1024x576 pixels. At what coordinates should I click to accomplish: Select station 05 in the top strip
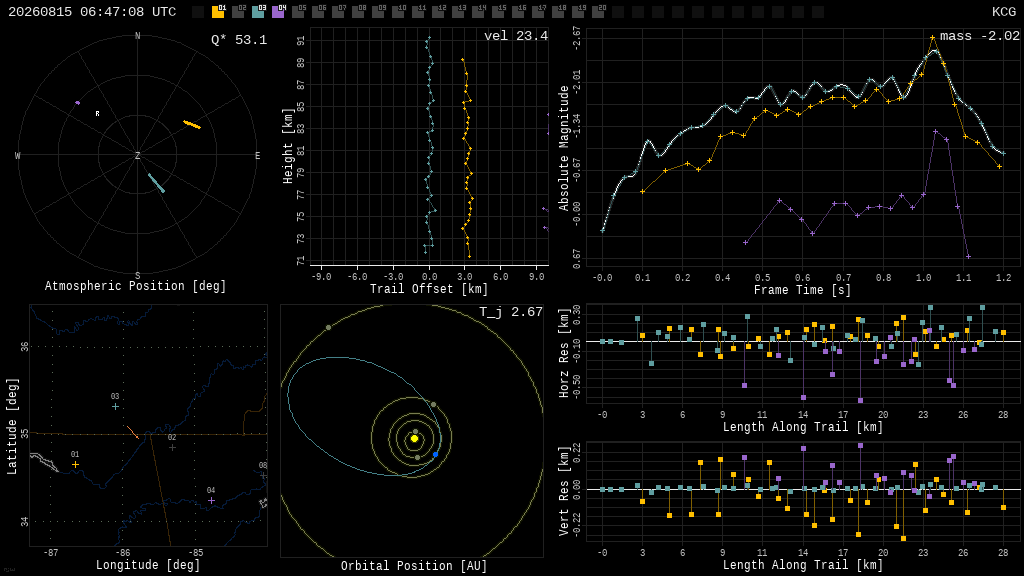(298, 11)
